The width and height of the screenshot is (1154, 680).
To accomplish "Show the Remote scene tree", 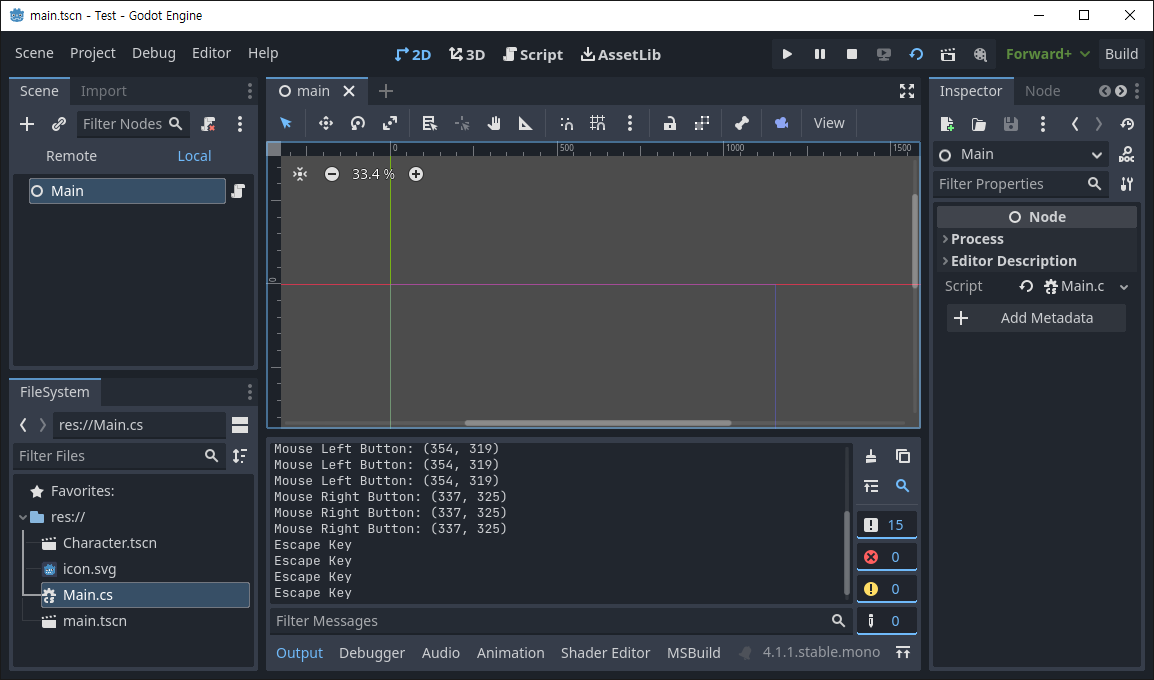I will (71, 156).
